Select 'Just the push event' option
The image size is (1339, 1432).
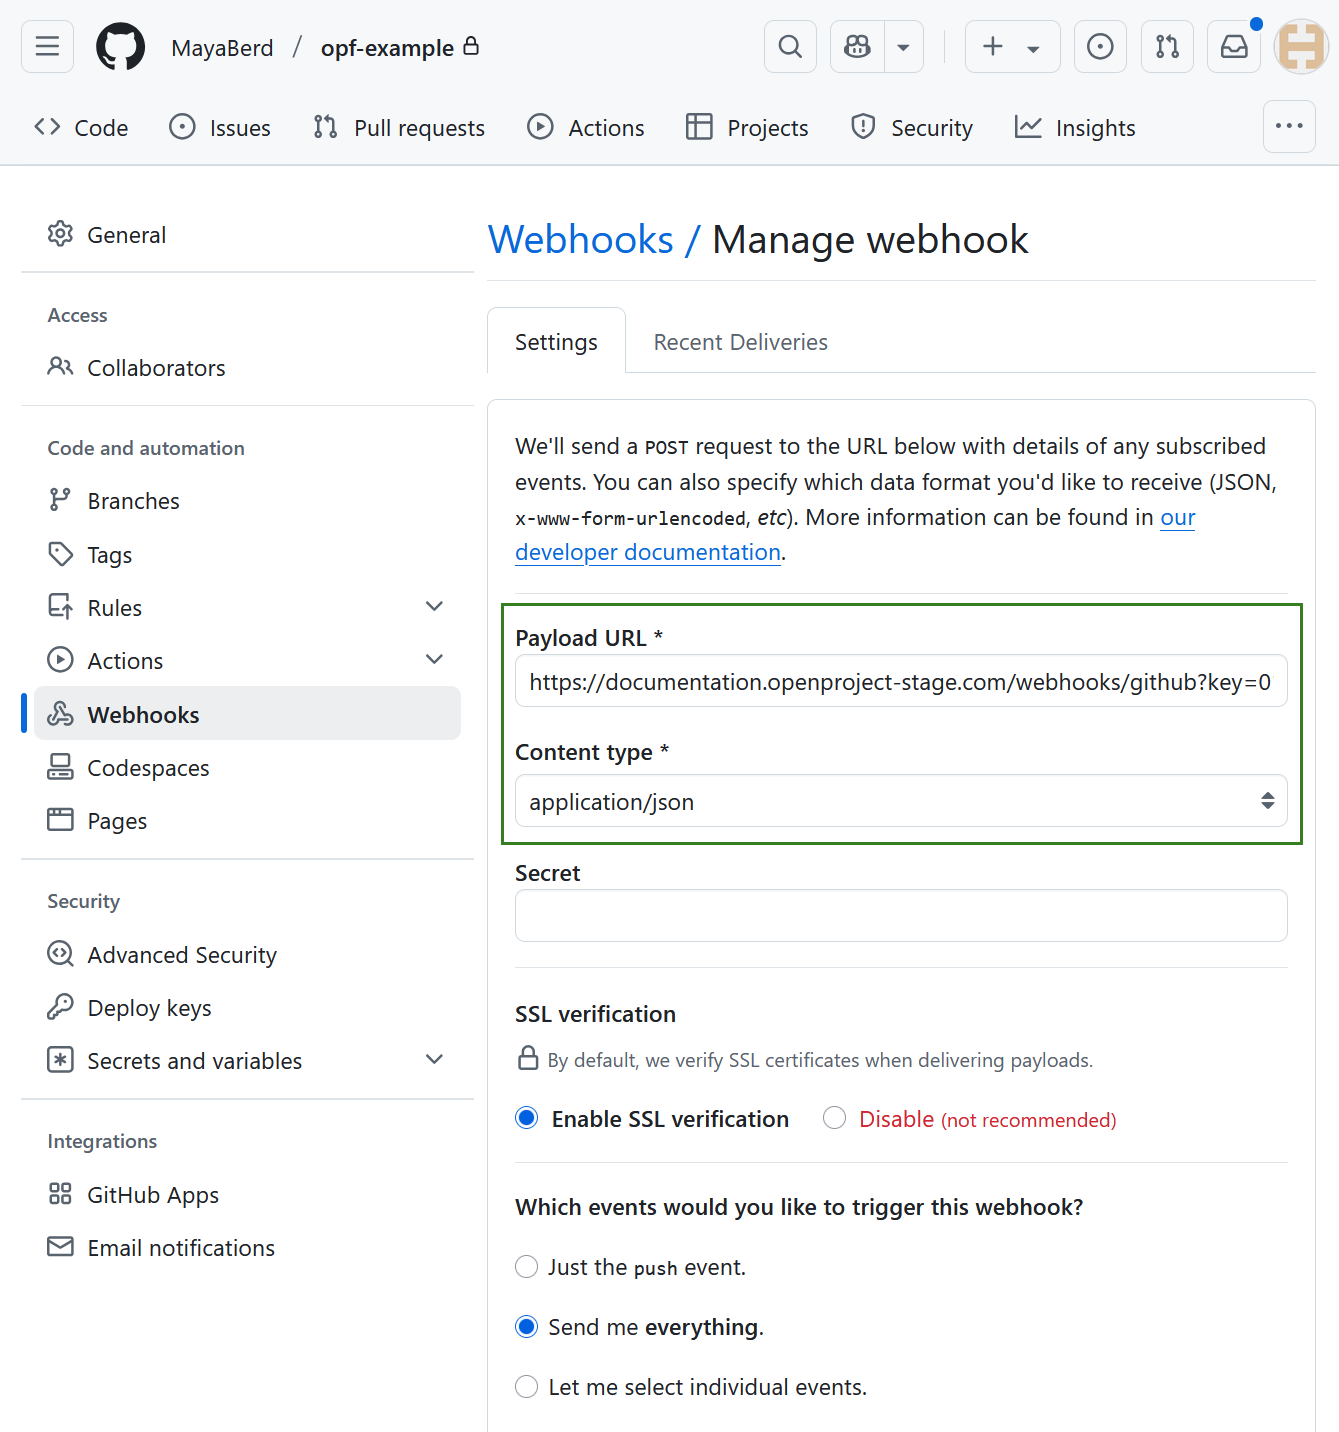pos(526,1266)
